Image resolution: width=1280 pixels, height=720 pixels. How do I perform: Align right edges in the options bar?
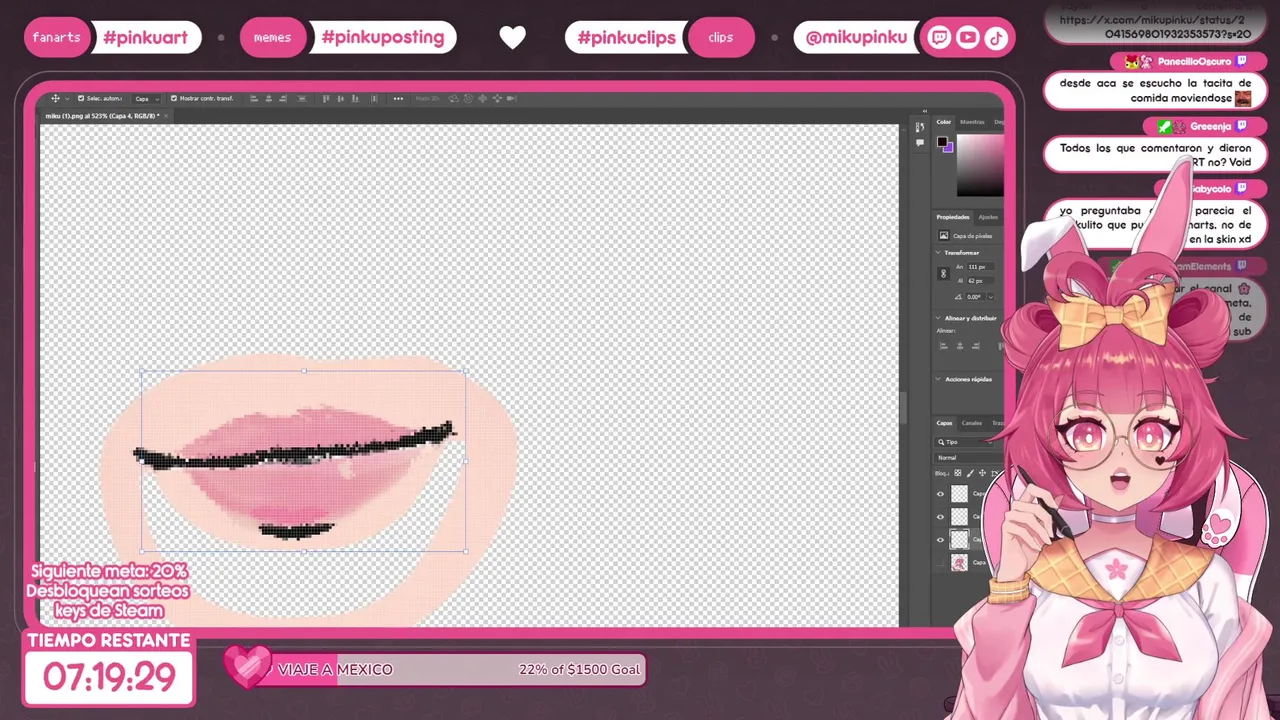click(283, 98)
